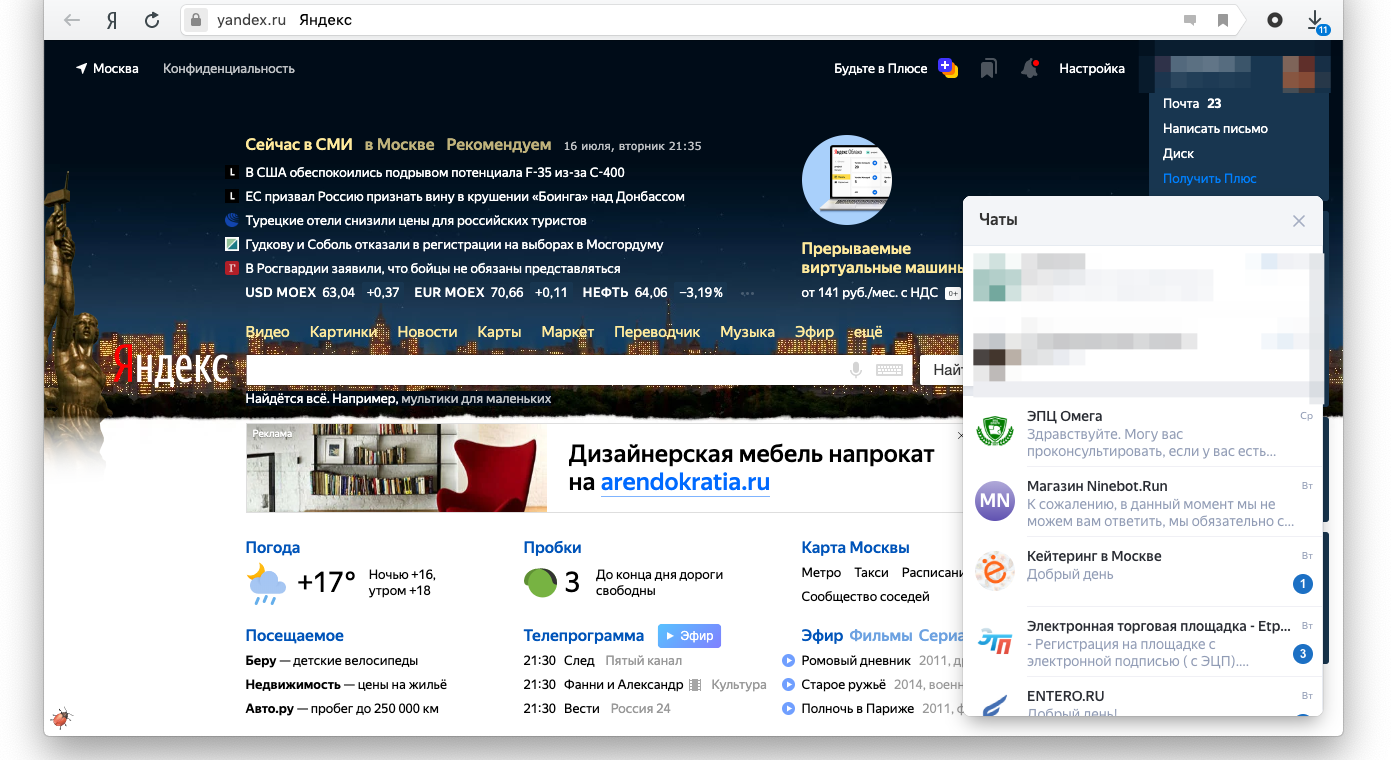The image size is (1399, 760).
Task: Open the notifications bell
Action: tap(1029, 69)
